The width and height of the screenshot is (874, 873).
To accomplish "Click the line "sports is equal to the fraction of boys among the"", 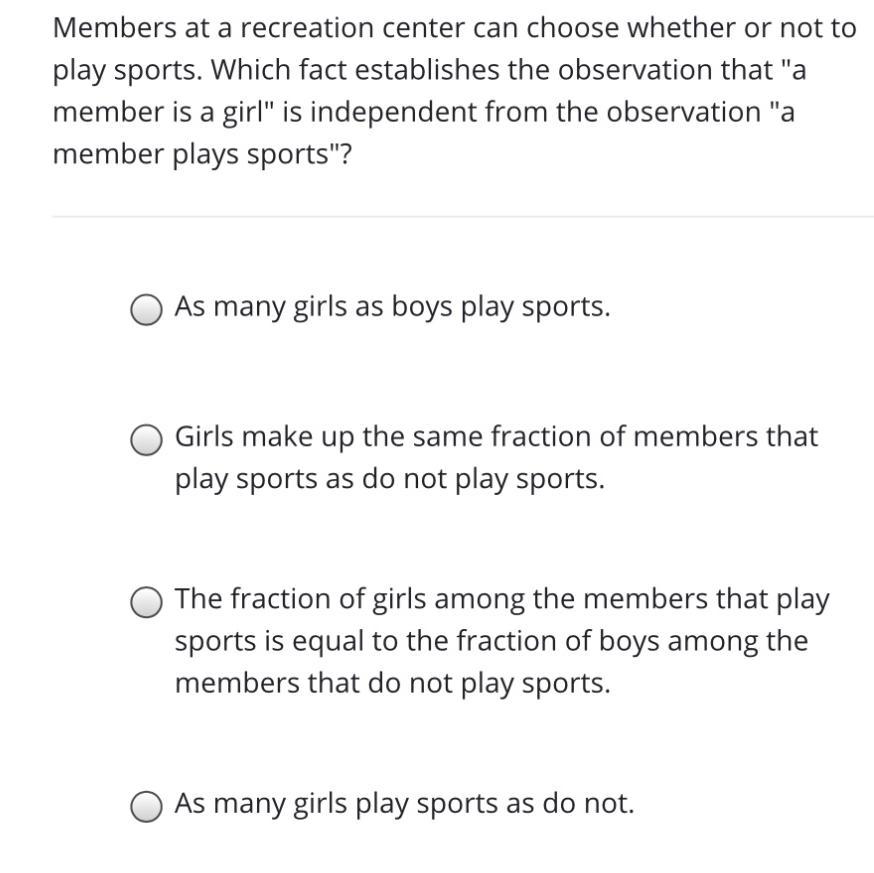I will click(x=491, y=641).
